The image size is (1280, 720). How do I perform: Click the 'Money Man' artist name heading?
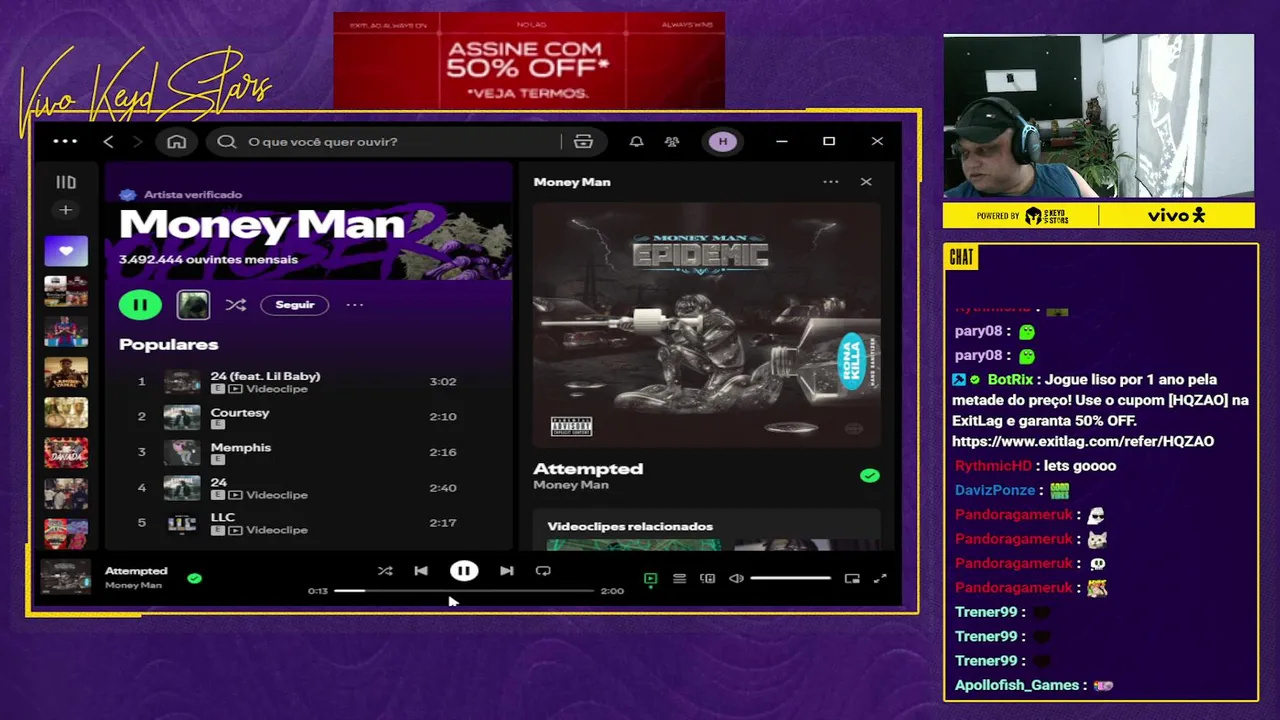(x=262, y=225)
